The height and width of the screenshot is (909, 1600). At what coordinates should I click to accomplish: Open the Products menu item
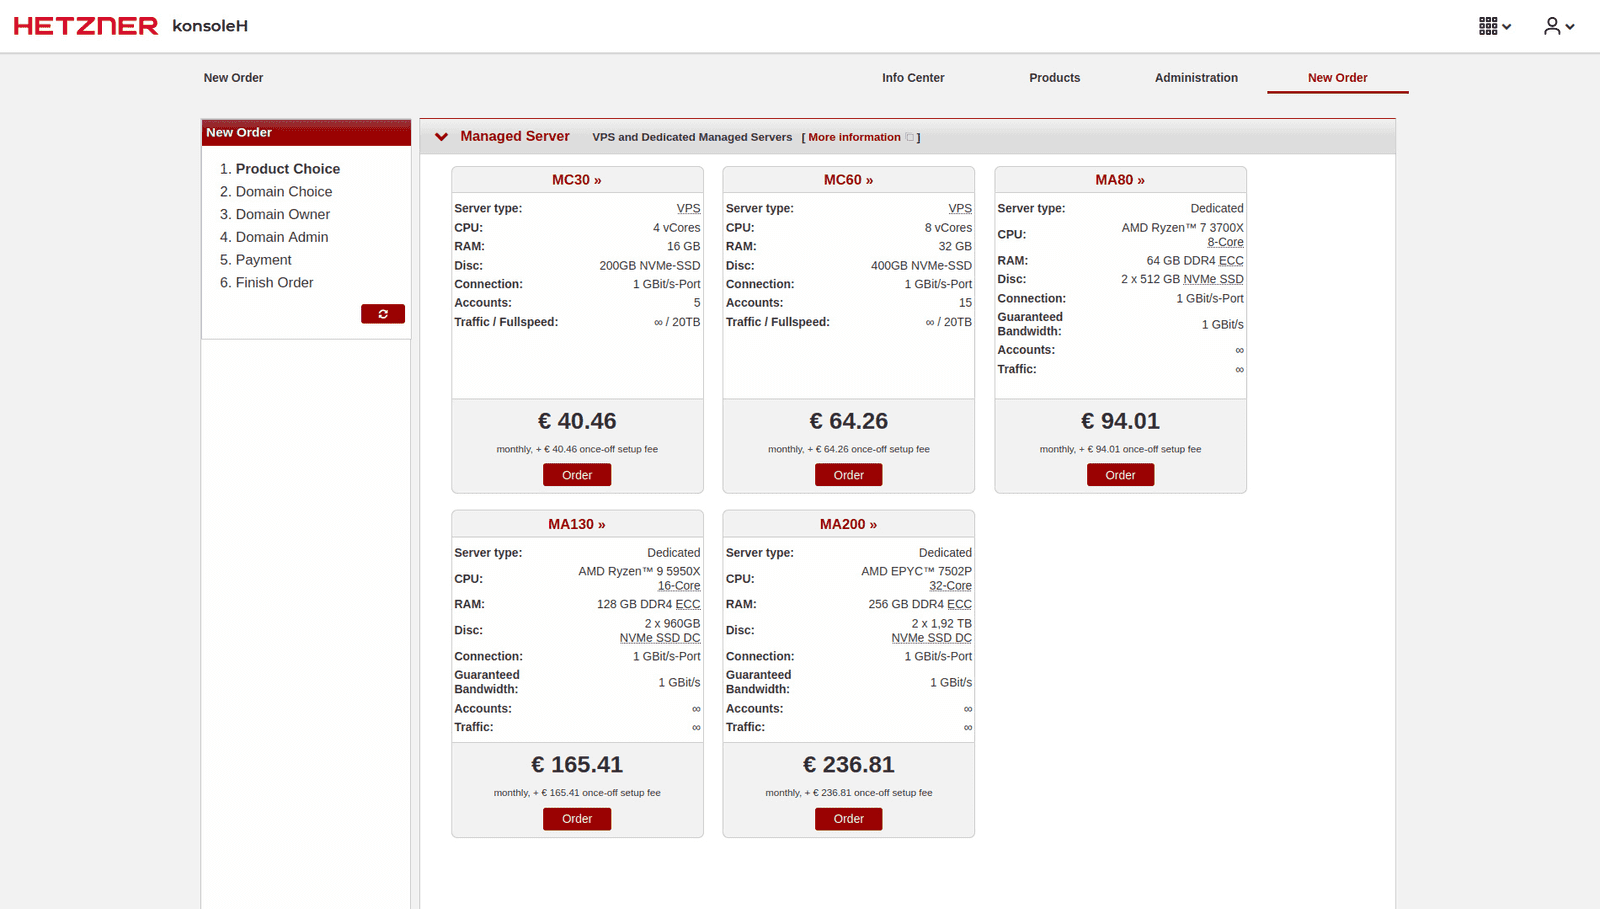tap(1054, 77)
